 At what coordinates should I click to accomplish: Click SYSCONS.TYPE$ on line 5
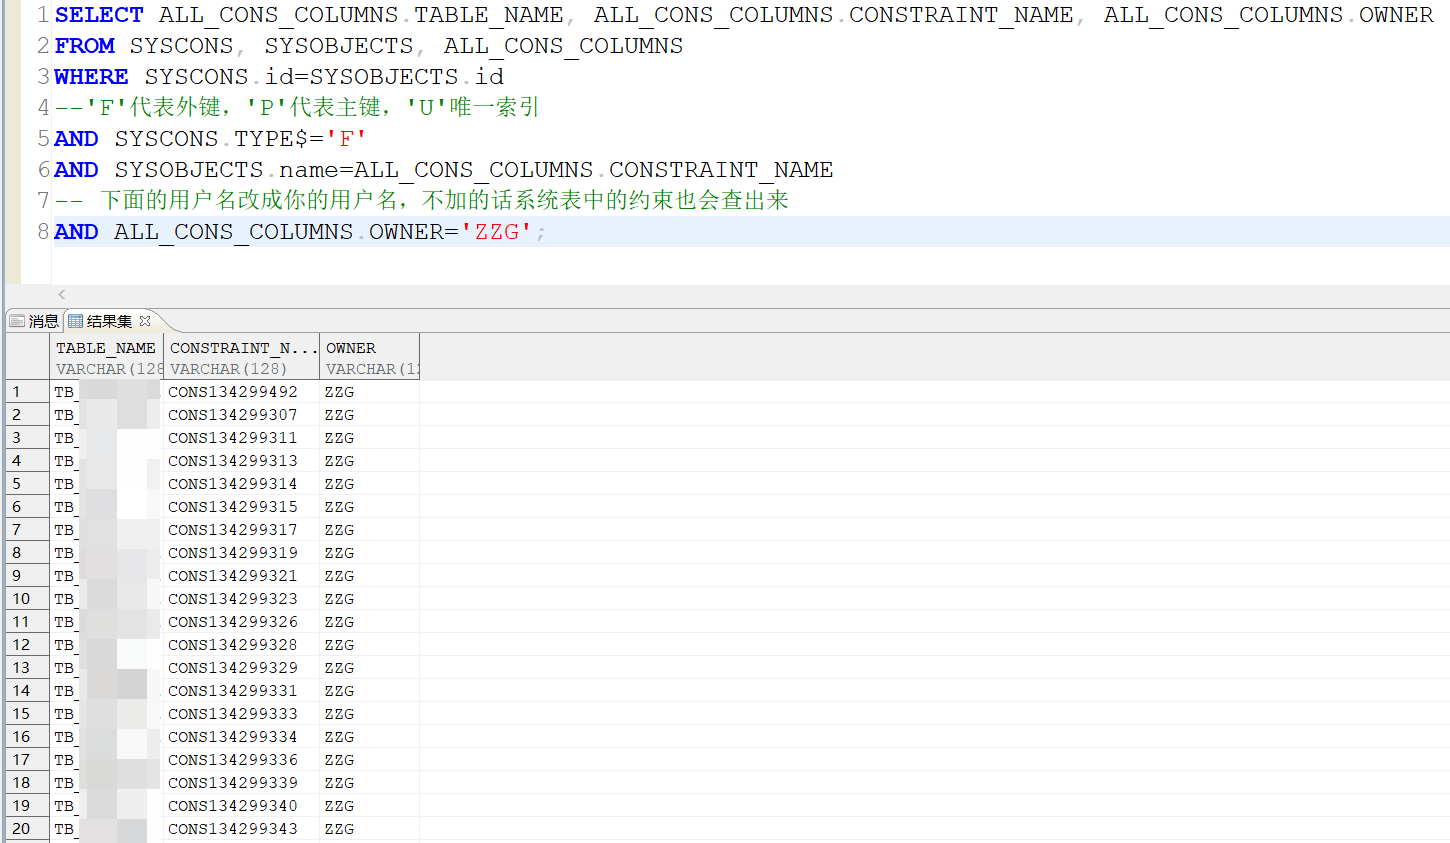212,139
